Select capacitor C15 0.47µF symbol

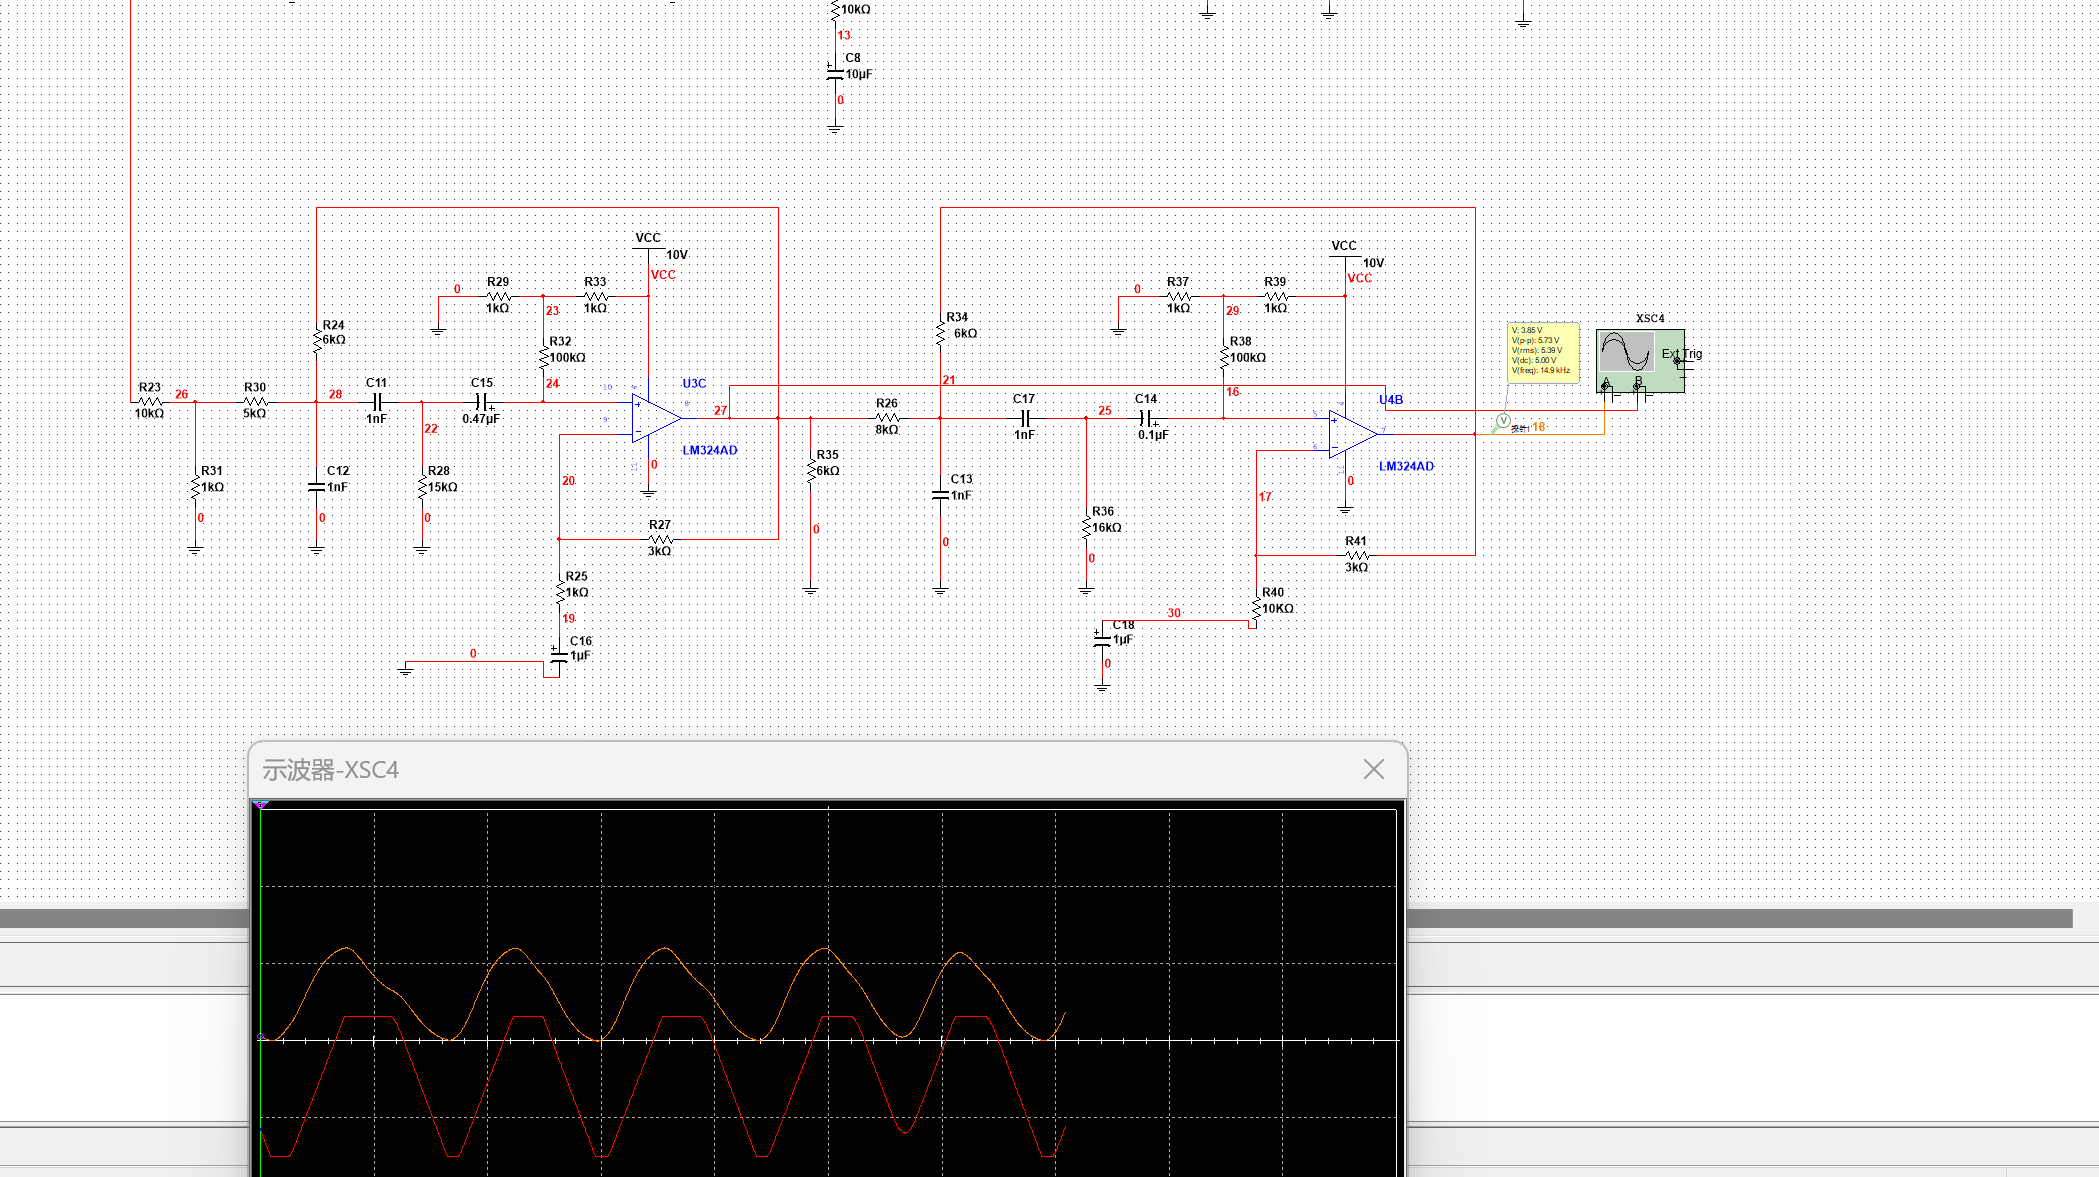coord(482,402)
